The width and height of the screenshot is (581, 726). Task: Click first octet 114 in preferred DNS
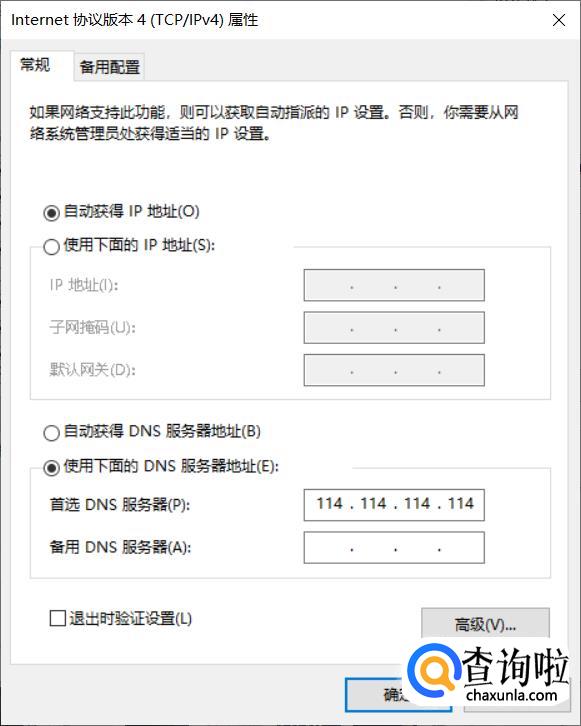click(330, 503)
